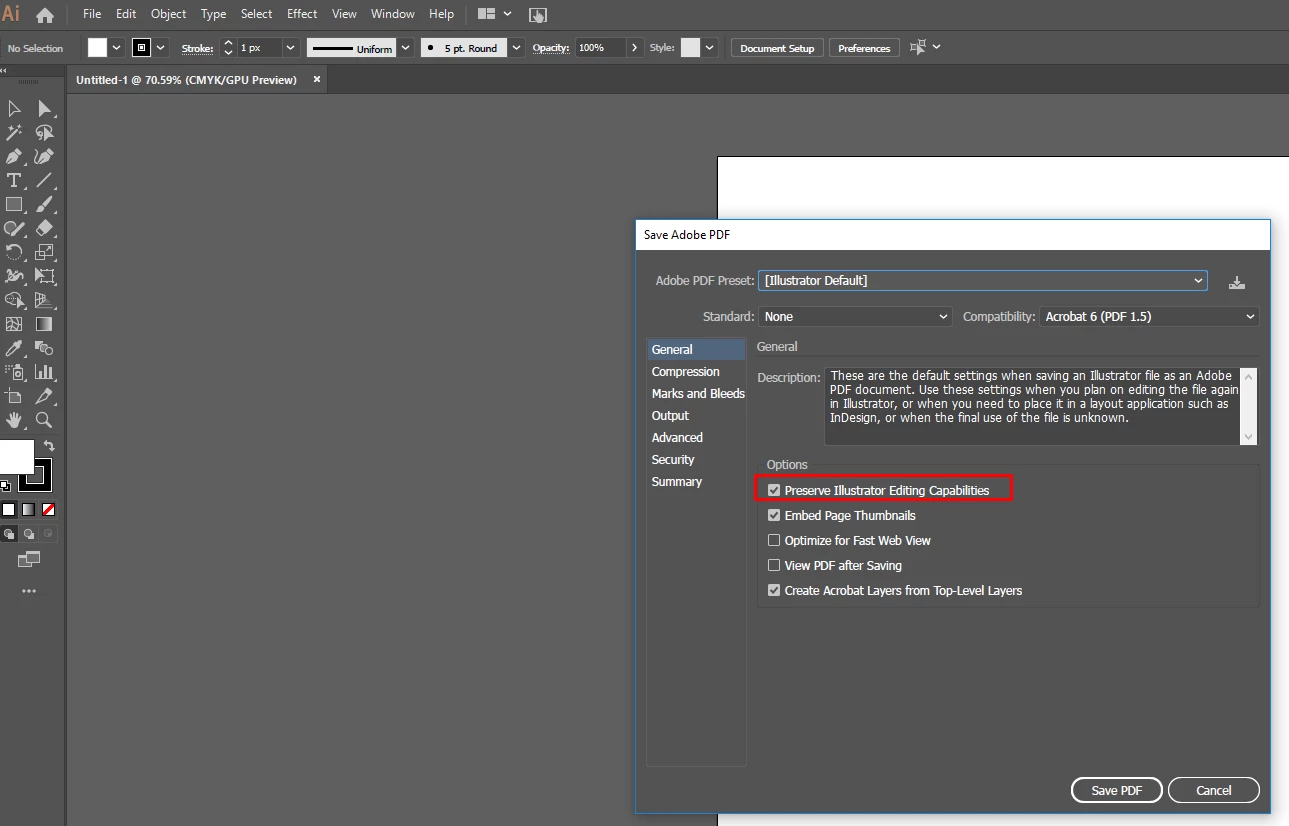Select the Rectangle tool
Screen dimensions: 1289x826
[14, 204]
